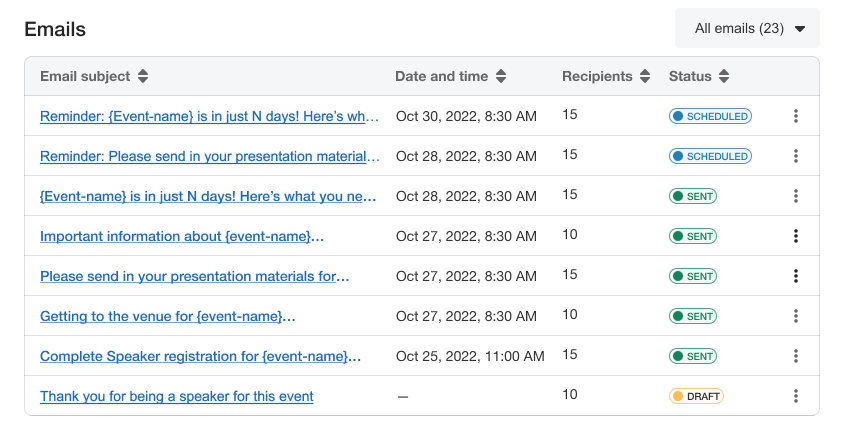Sort by Recipients column

tap(645, 76)
